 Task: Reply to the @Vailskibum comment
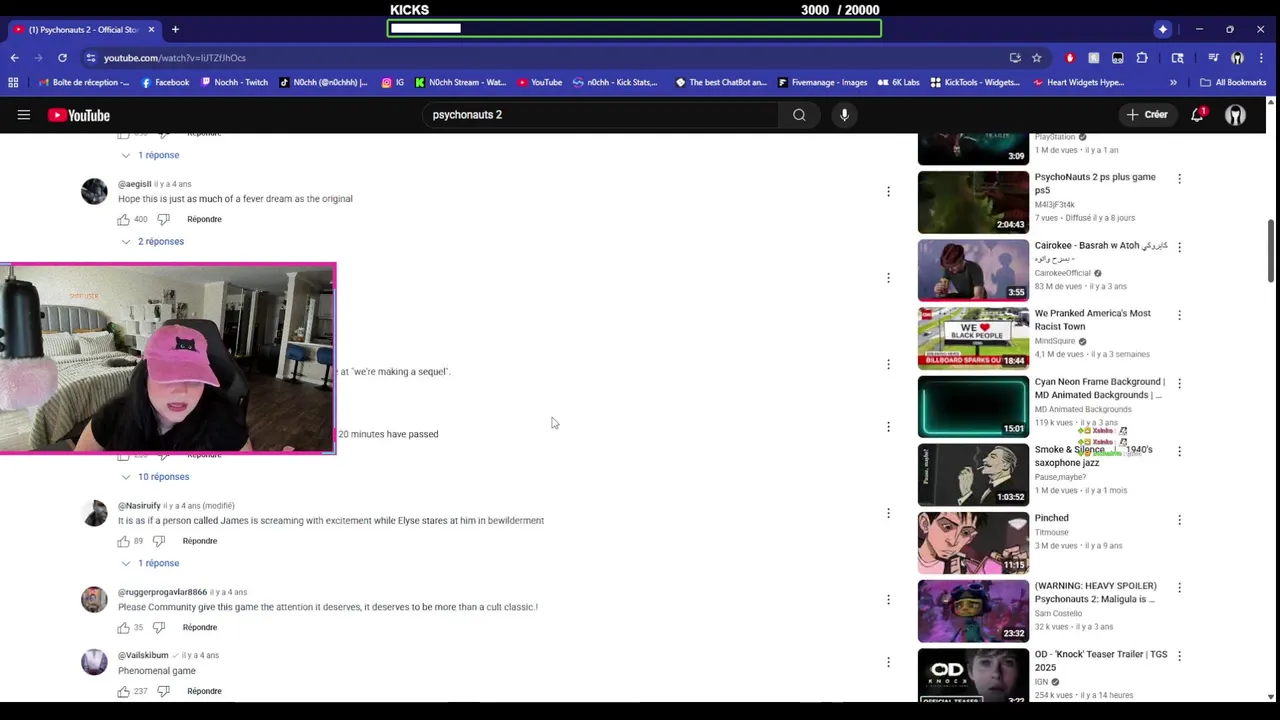[x=204, y=691]
